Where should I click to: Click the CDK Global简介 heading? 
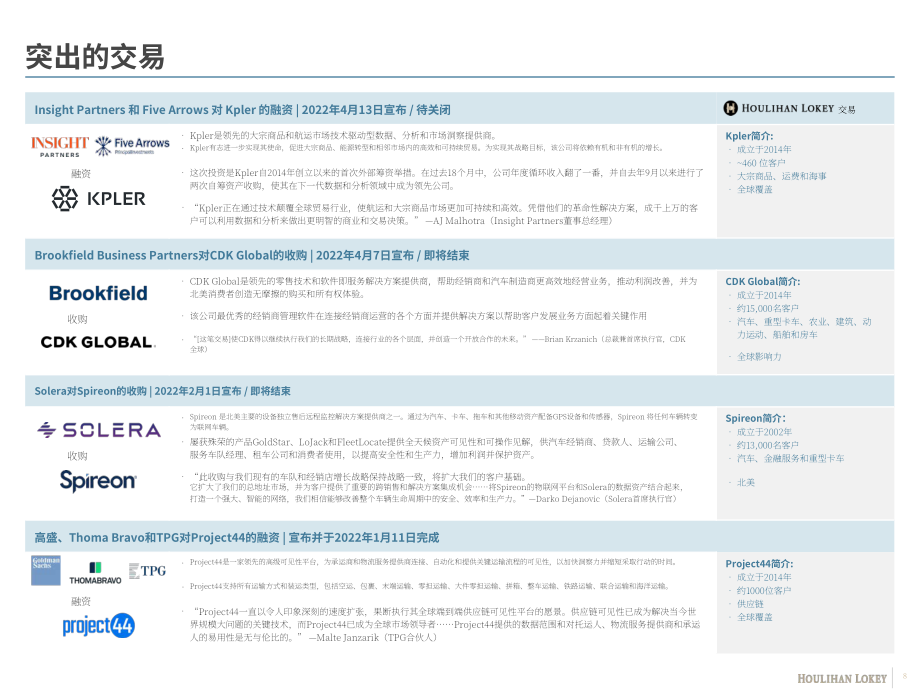click(x=763, y=282)
